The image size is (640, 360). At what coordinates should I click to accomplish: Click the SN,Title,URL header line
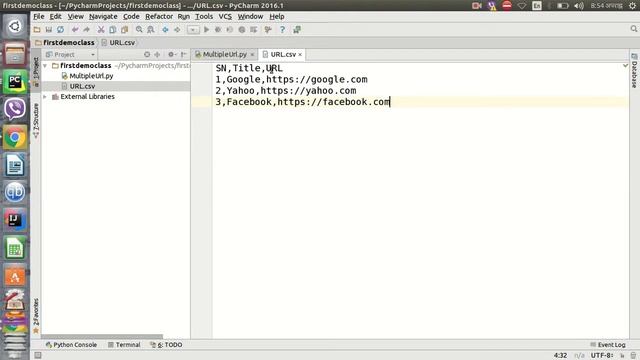pyautogui.click(x=249, y=68)
